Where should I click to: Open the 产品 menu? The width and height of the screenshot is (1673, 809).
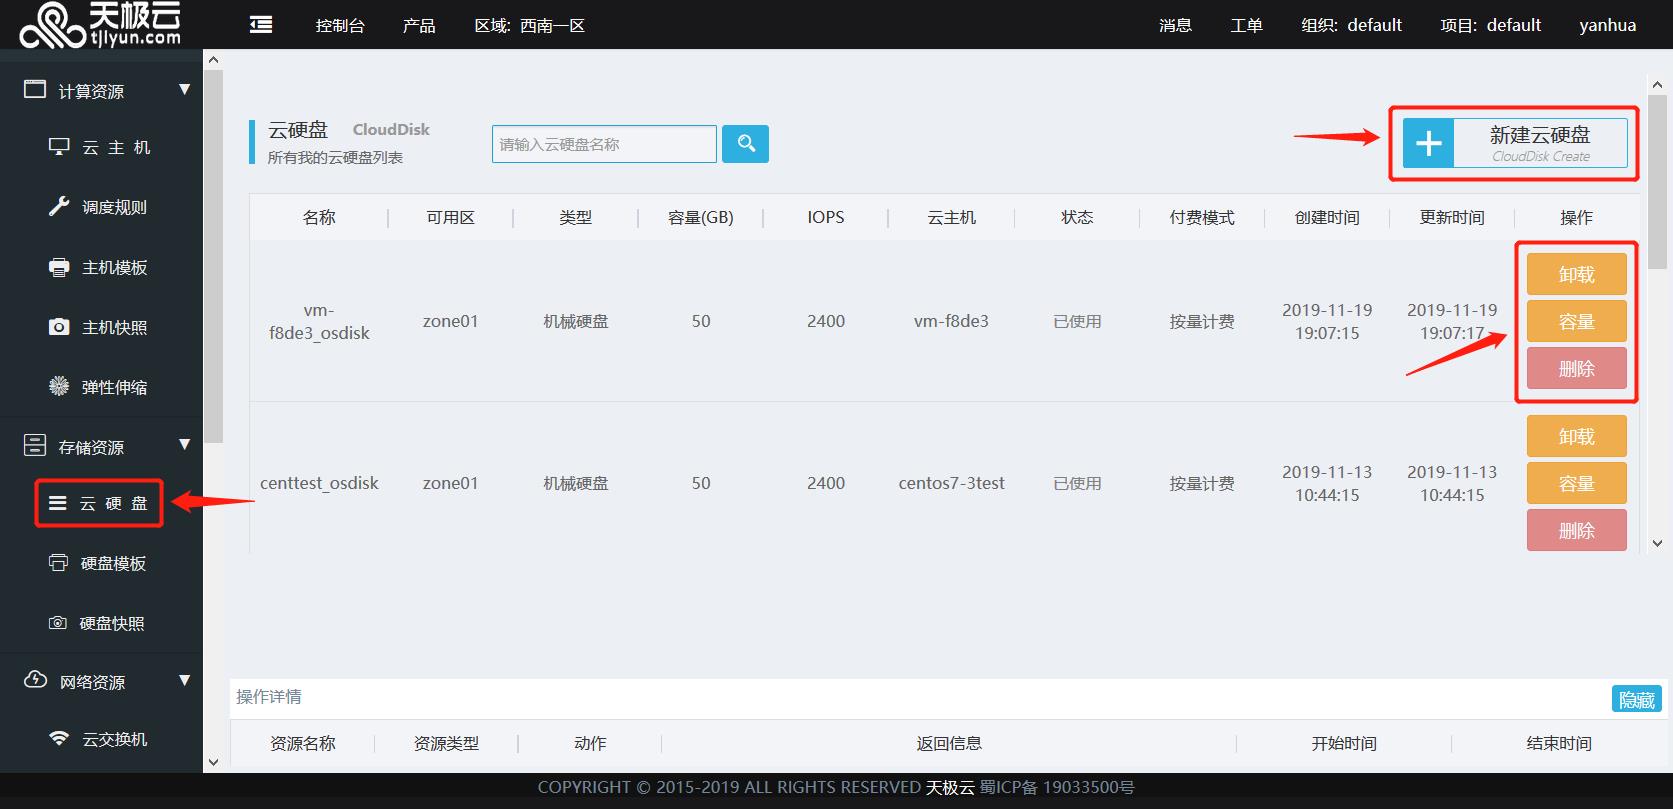tap(419, 25)
